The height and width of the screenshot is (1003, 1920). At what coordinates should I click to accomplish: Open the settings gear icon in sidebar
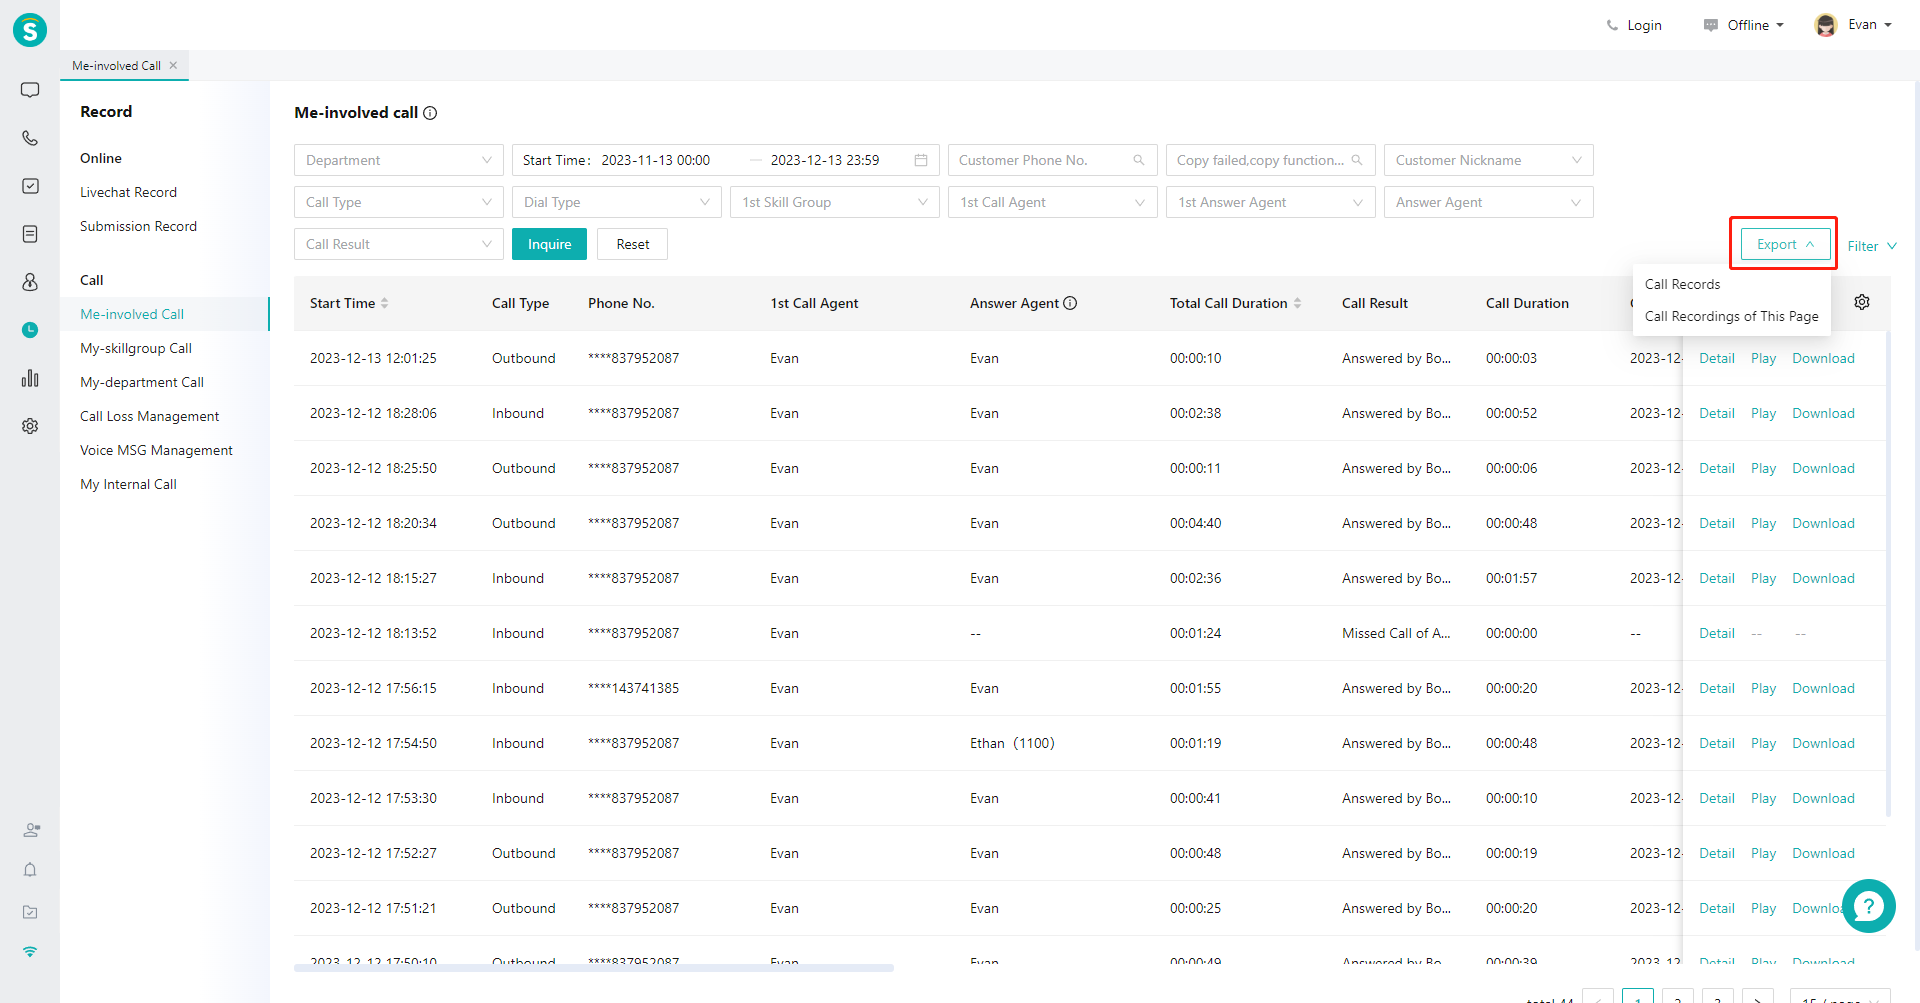[x=30, y=426]
